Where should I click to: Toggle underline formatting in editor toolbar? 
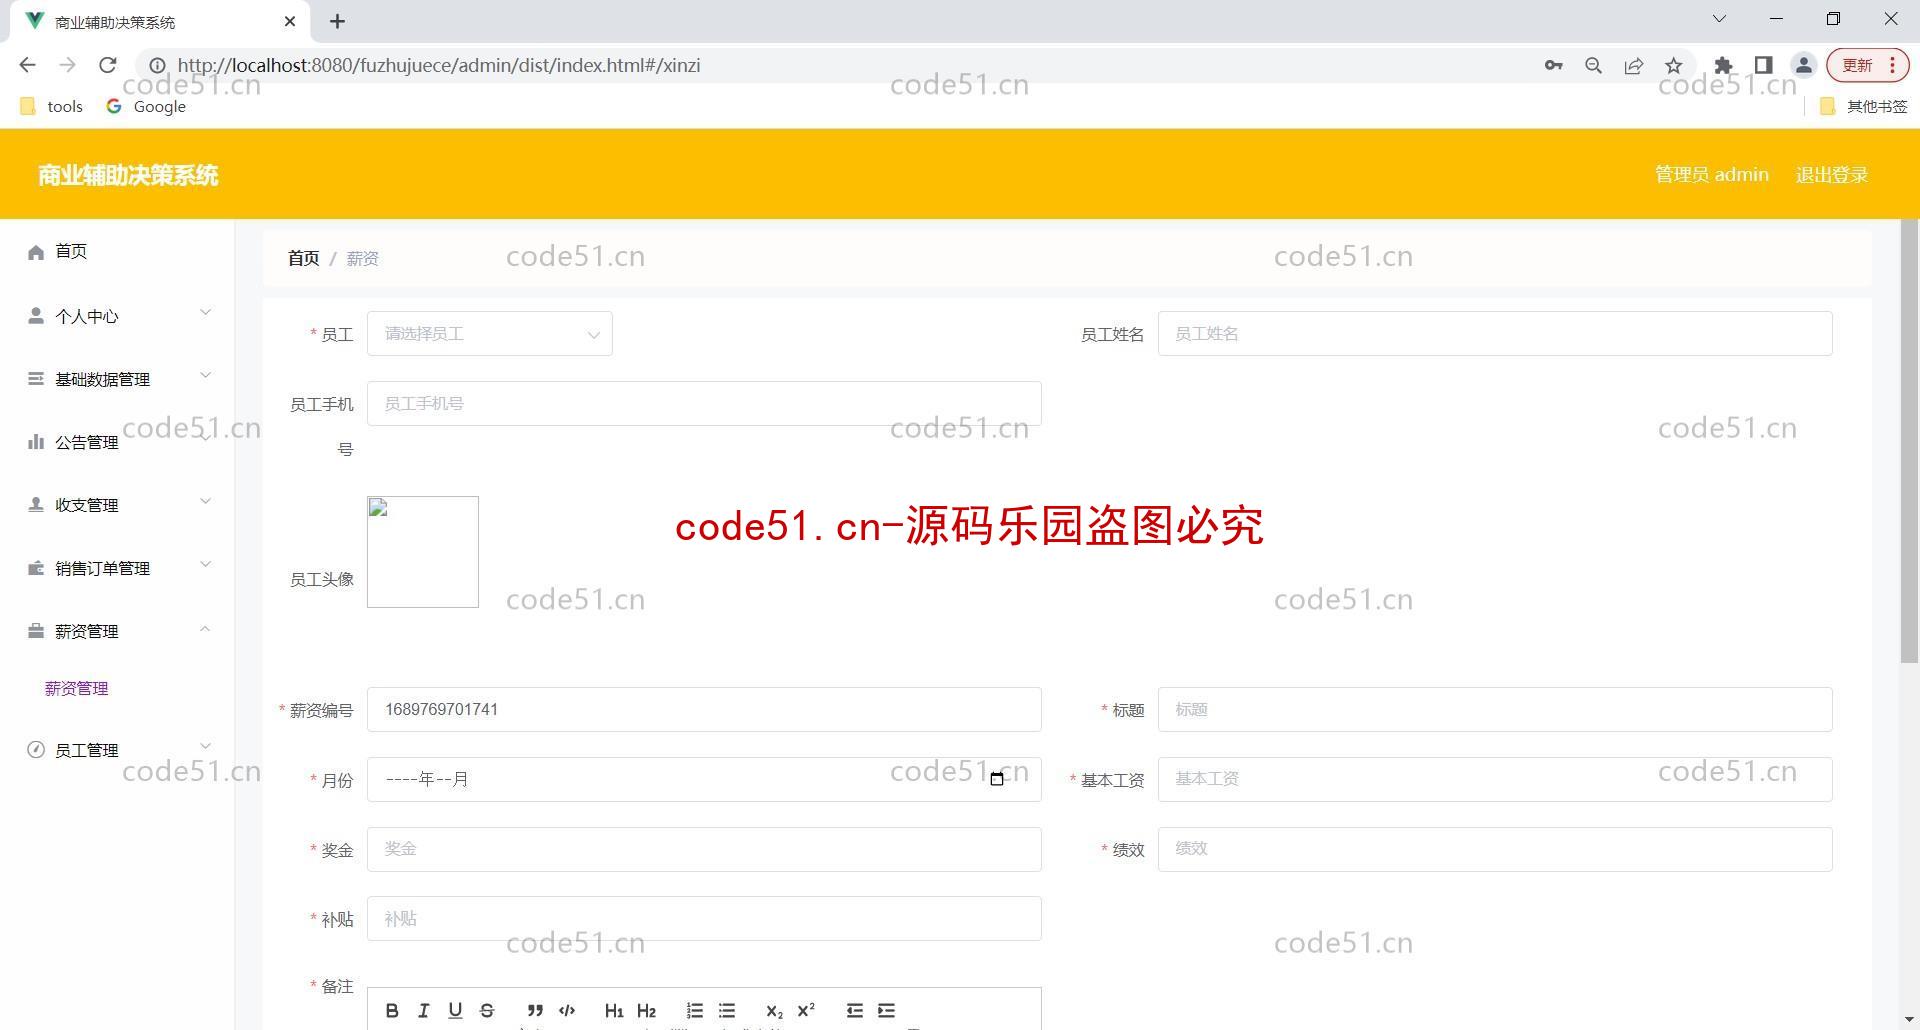click(455, 1010)
